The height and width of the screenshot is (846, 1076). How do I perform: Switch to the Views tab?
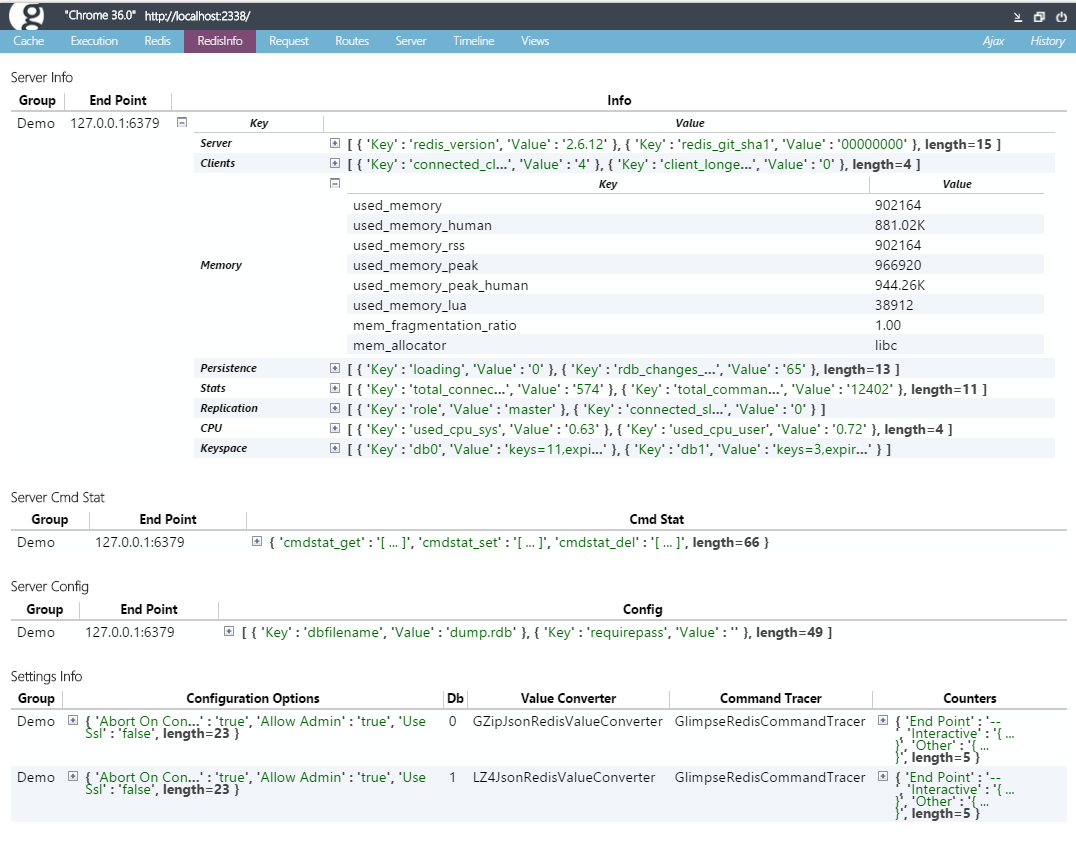(x=535, y=41)
